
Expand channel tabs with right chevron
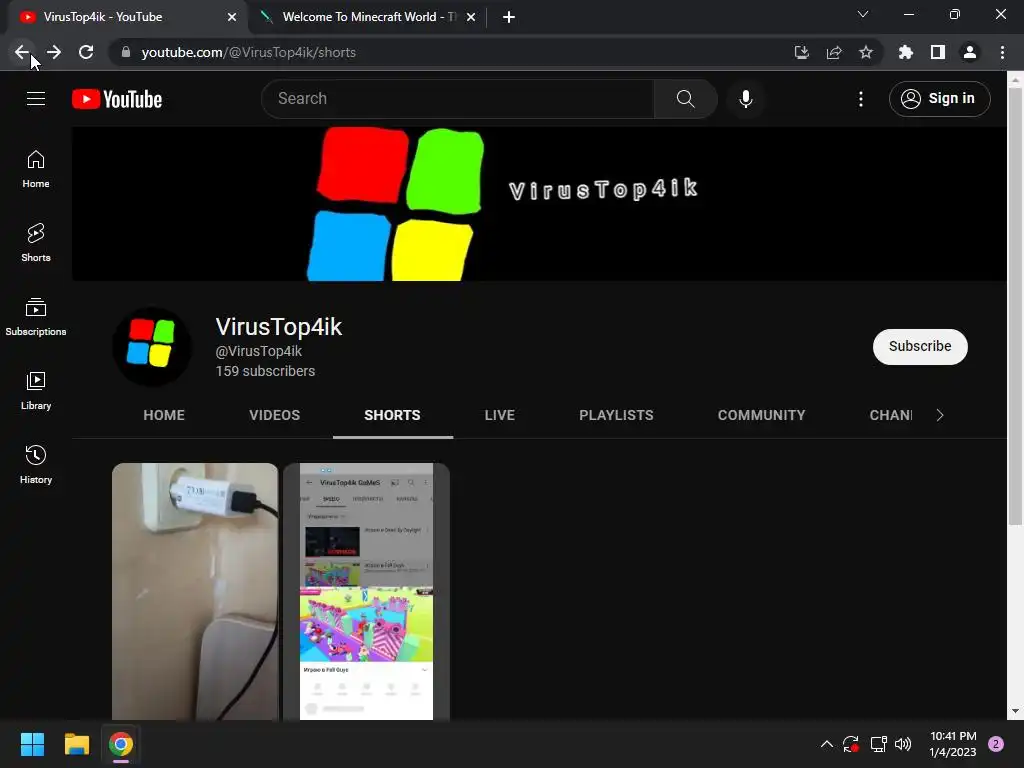(x=940, y=415)
